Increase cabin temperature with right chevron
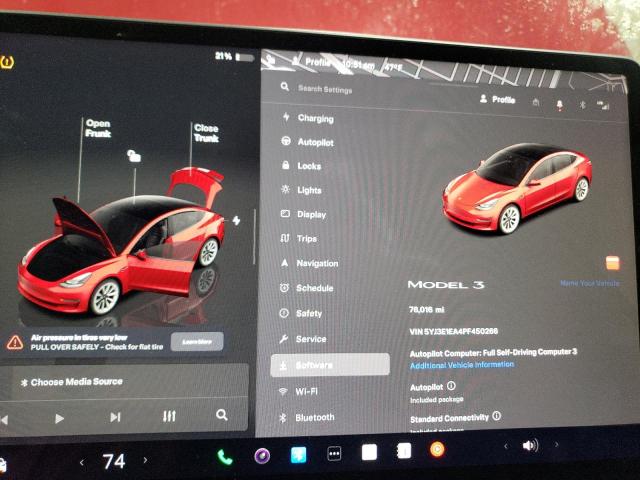The width and height of the screenshot is (640, 480). (x=145, y=460)
